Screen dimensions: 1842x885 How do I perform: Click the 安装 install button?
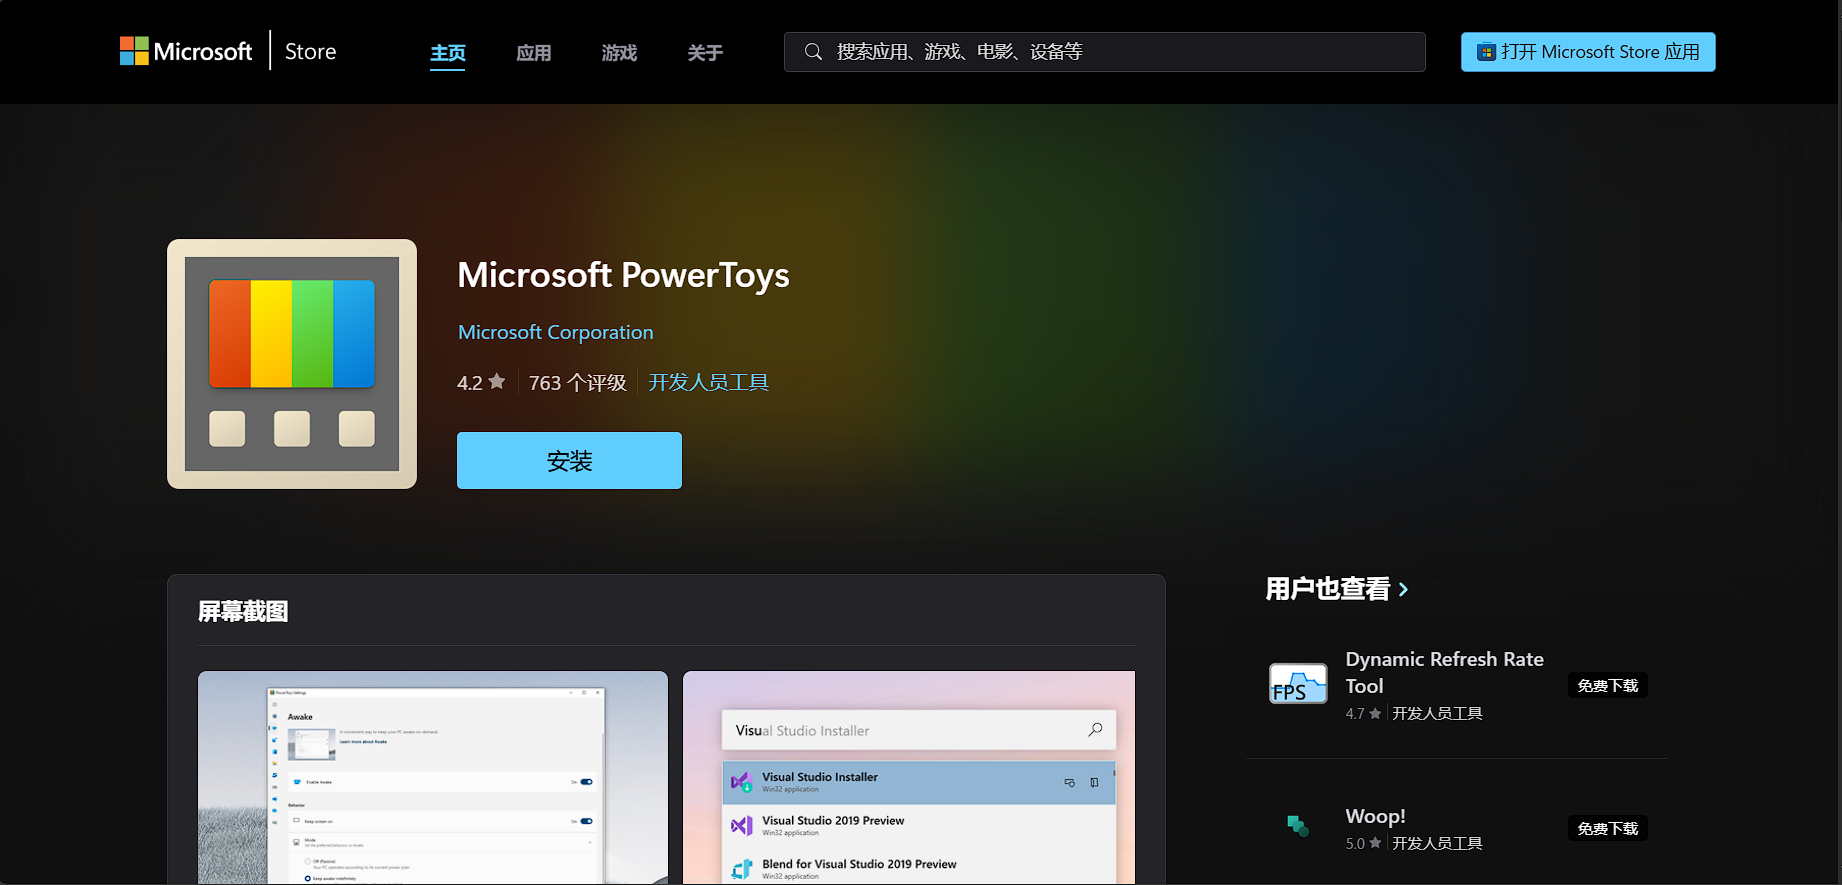tap(569, 461)
